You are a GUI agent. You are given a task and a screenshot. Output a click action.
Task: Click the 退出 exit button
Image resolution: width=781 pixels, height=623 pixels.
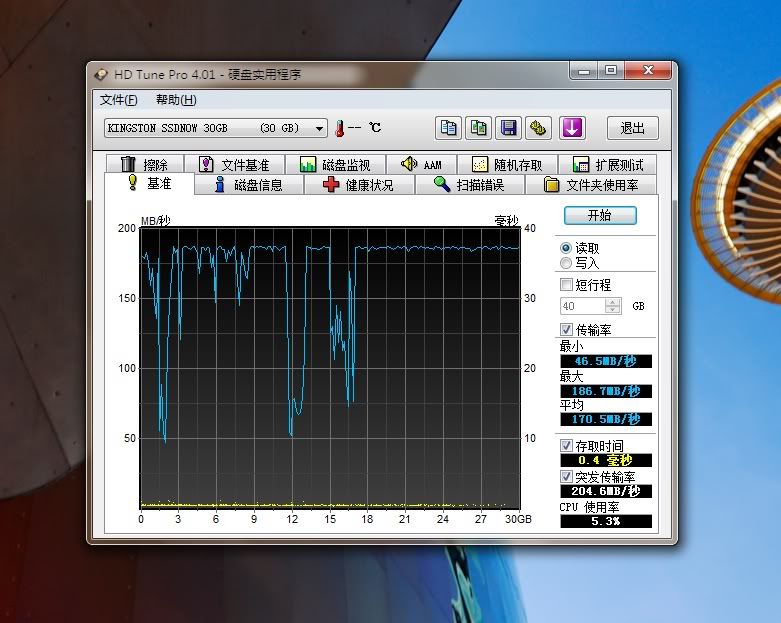(x=632, y=128)
